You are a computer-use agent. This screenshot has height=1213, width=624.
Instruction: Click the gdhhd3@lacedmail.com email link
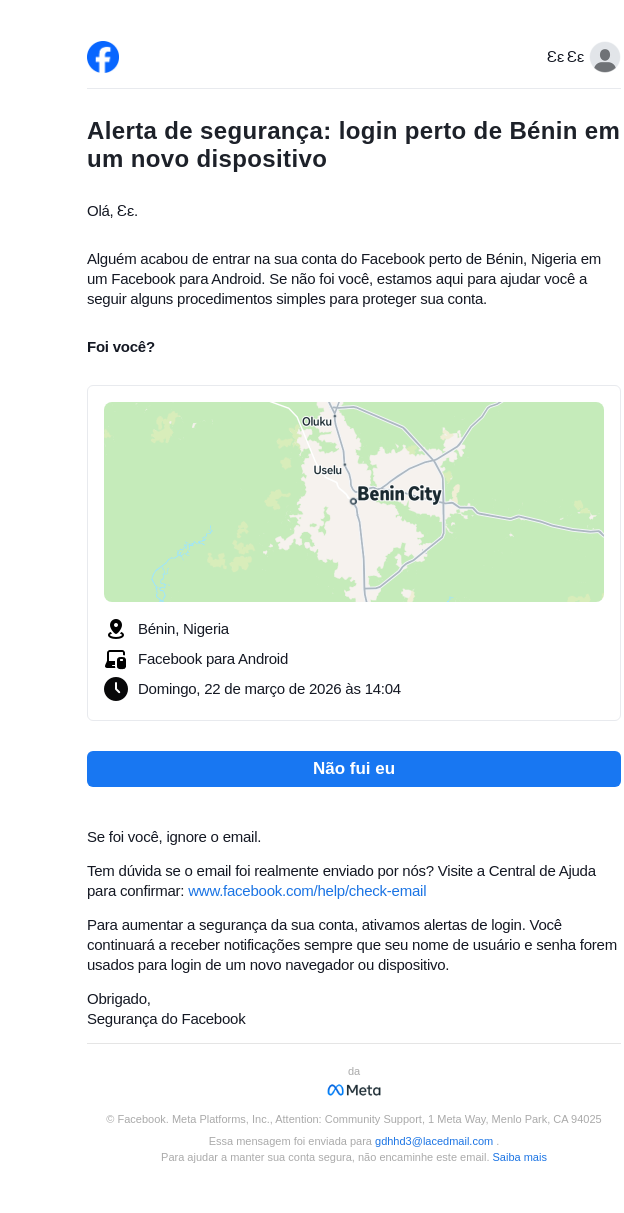click(434, 1141)
